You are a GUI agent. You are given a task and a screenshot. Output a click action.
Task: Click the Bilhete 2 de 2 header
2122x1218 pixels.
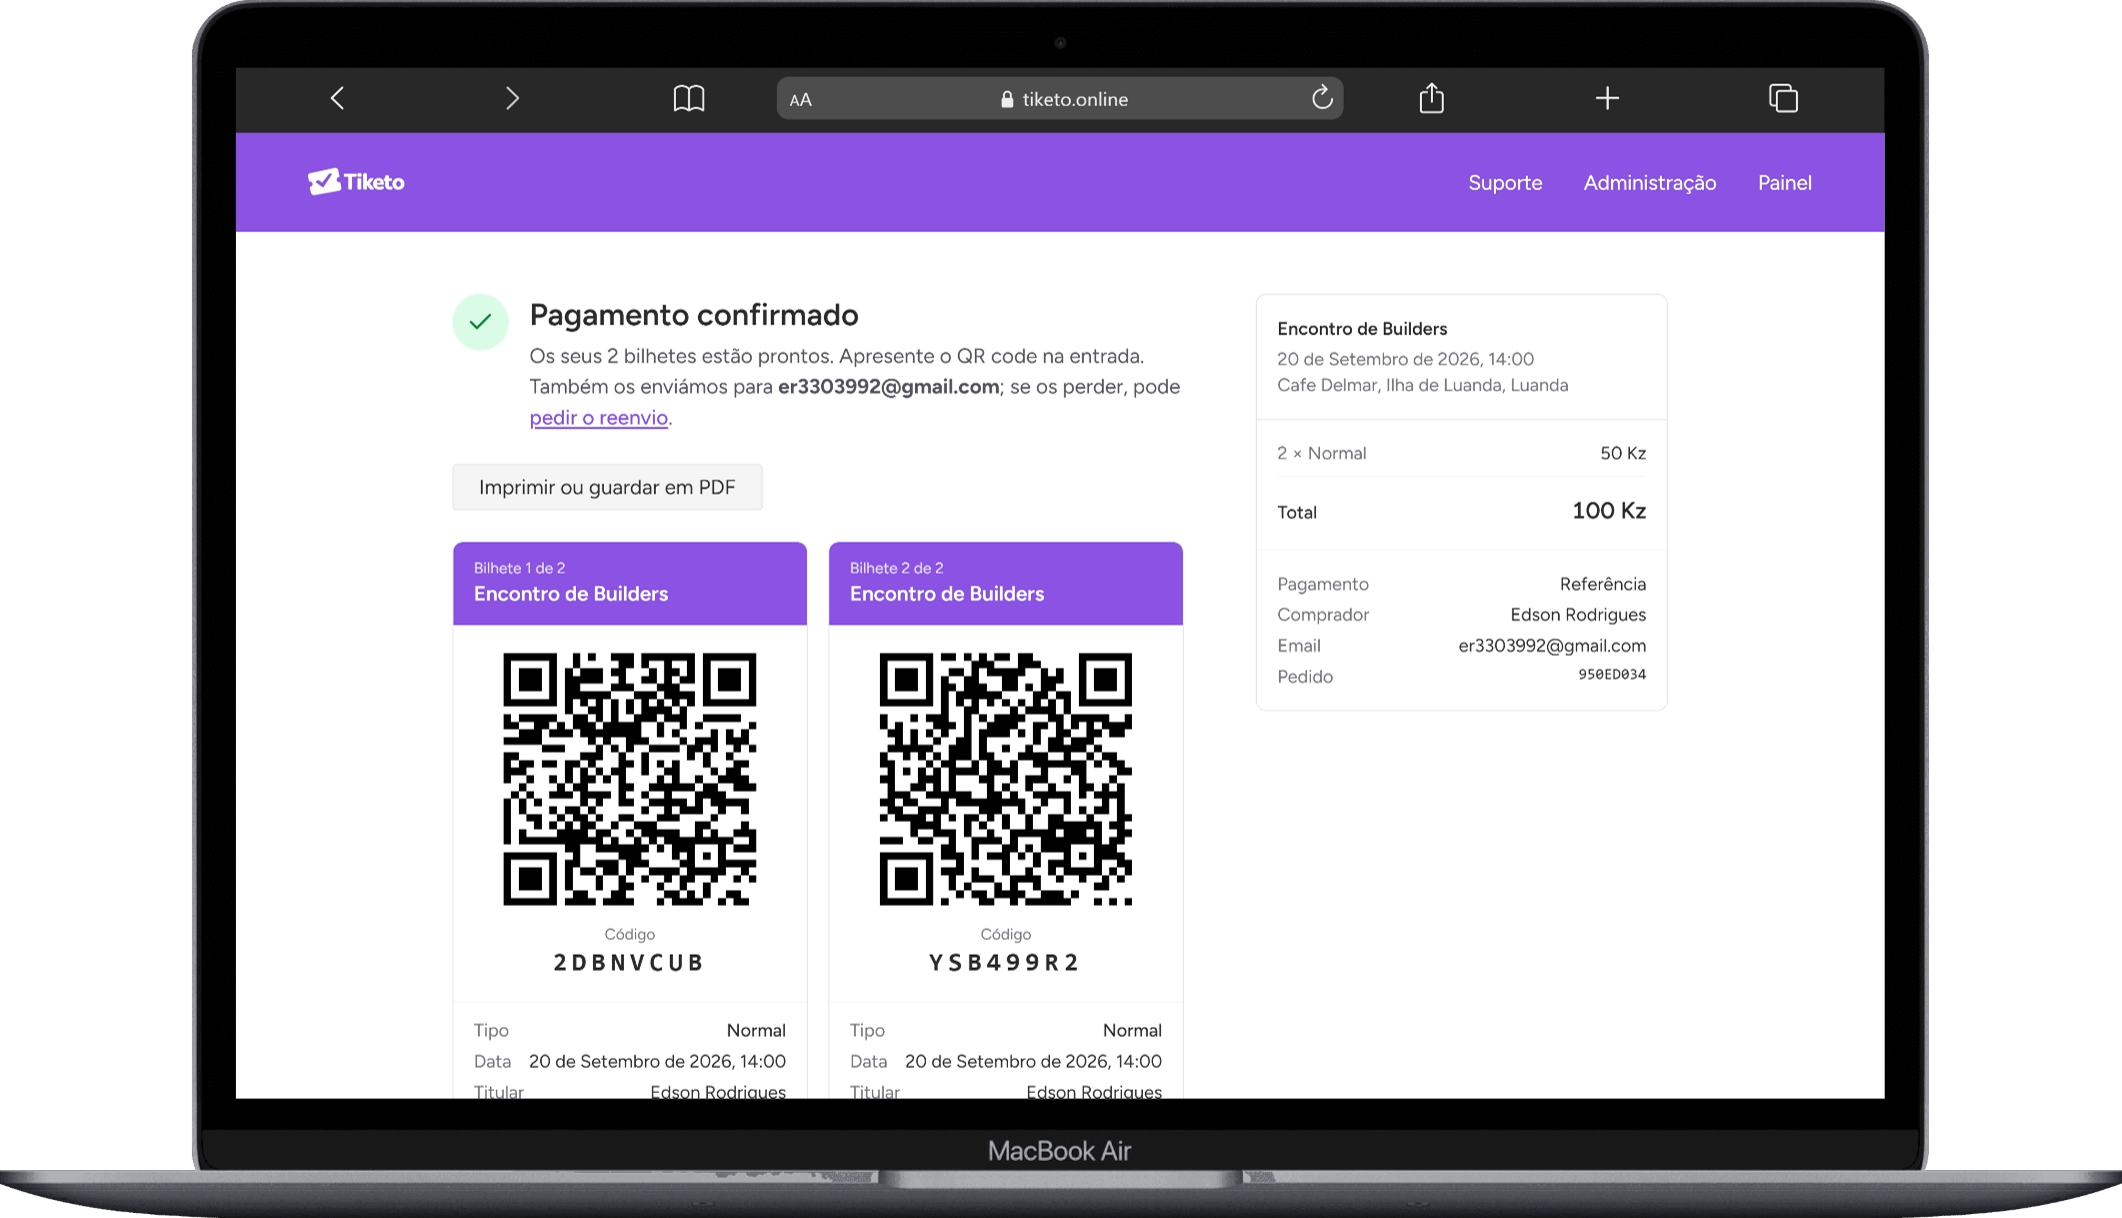click(1006, 583)
